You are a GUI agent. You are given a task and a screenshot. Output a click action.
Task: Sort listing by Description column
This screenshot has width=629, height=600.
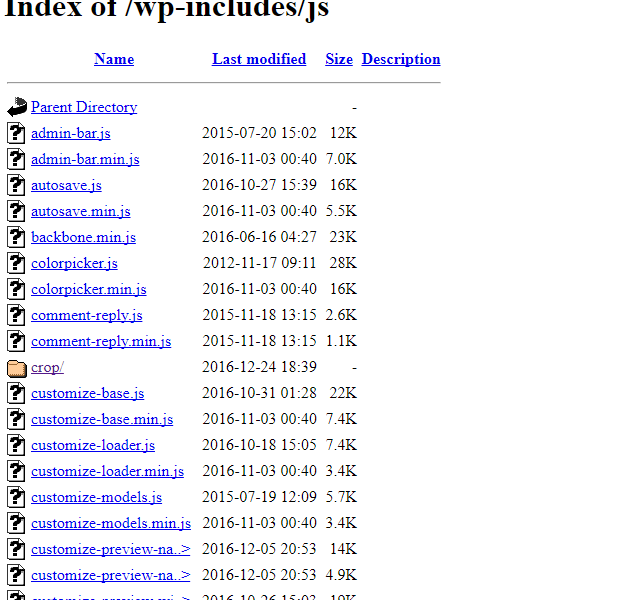[401, 59]
